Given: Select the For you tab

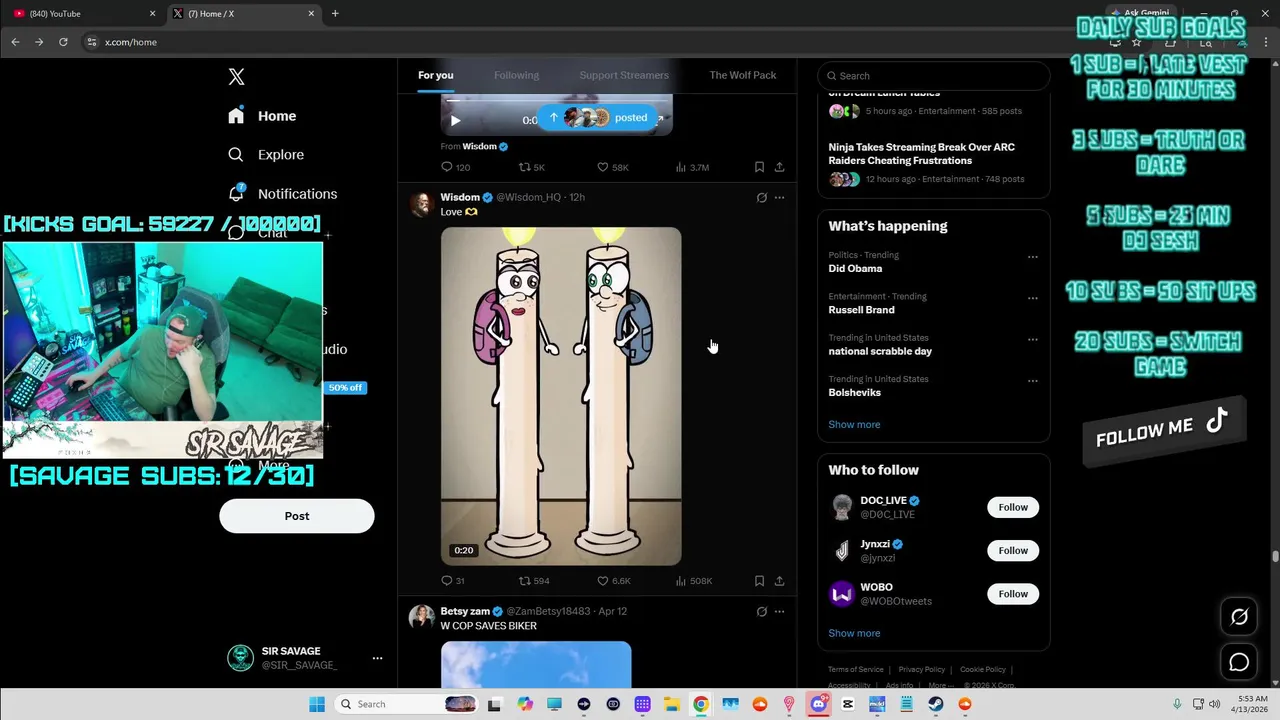Looking at the screenshot, I should point(435,75).
